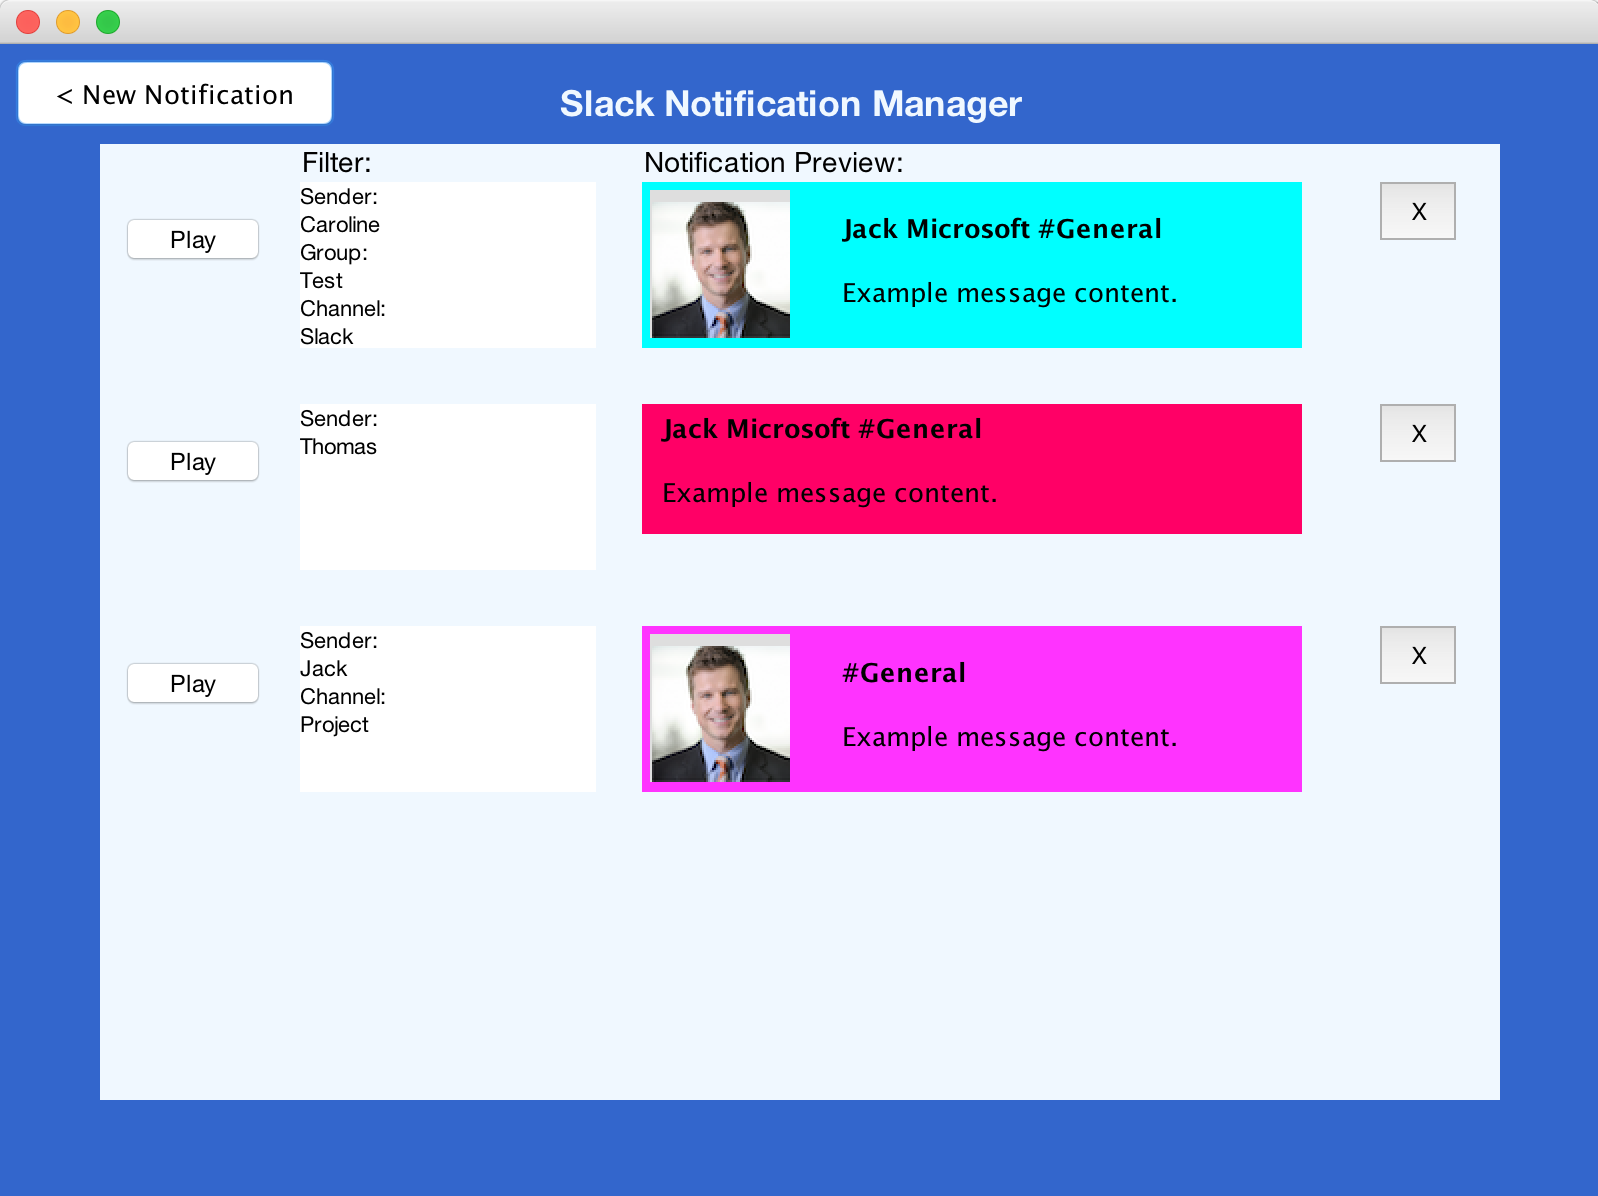
Task: Click the Slack Notification Manager title
Action: (790, 104)
